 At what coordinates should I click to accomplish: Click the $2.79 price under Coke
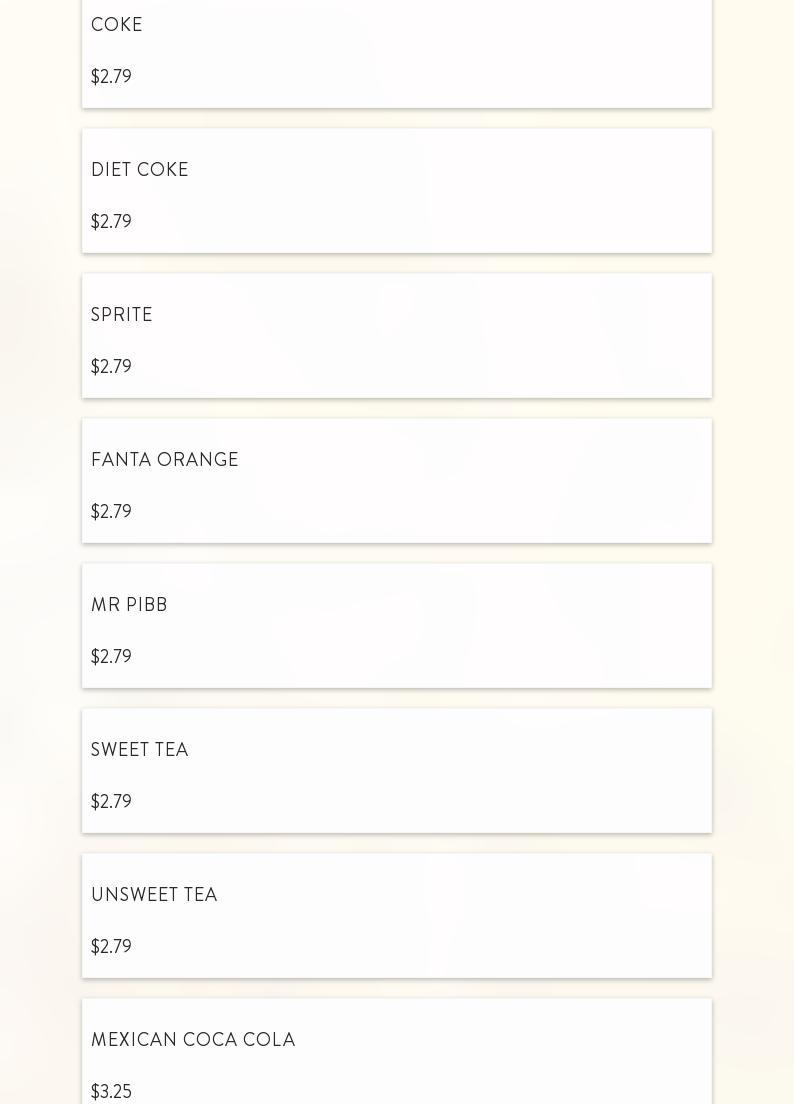click(x=111, y=77)
